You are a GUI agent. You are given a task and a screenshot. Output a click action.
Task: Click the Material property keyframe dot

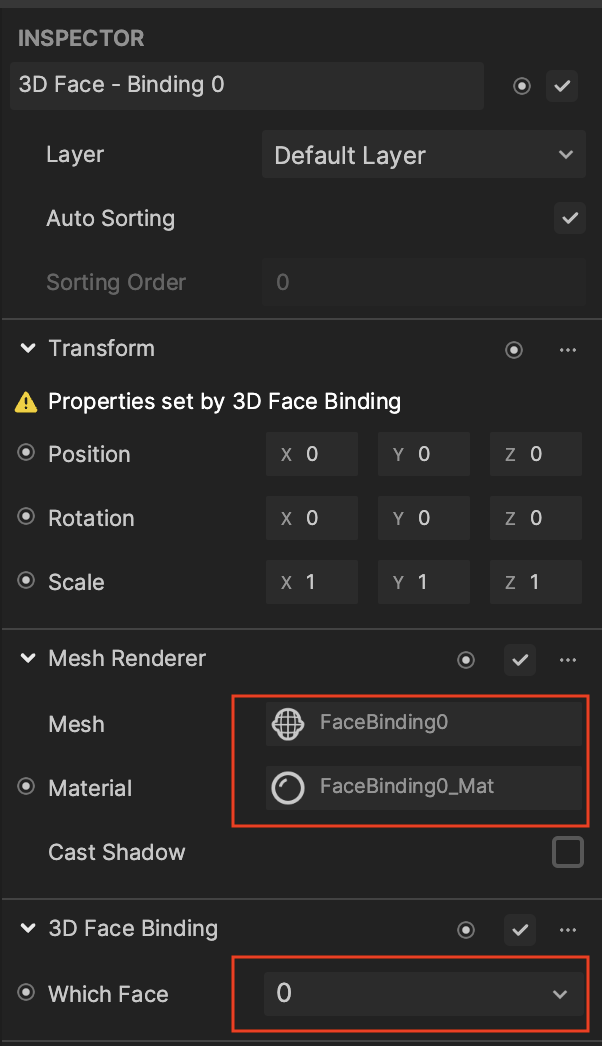(x=26, y=788)
